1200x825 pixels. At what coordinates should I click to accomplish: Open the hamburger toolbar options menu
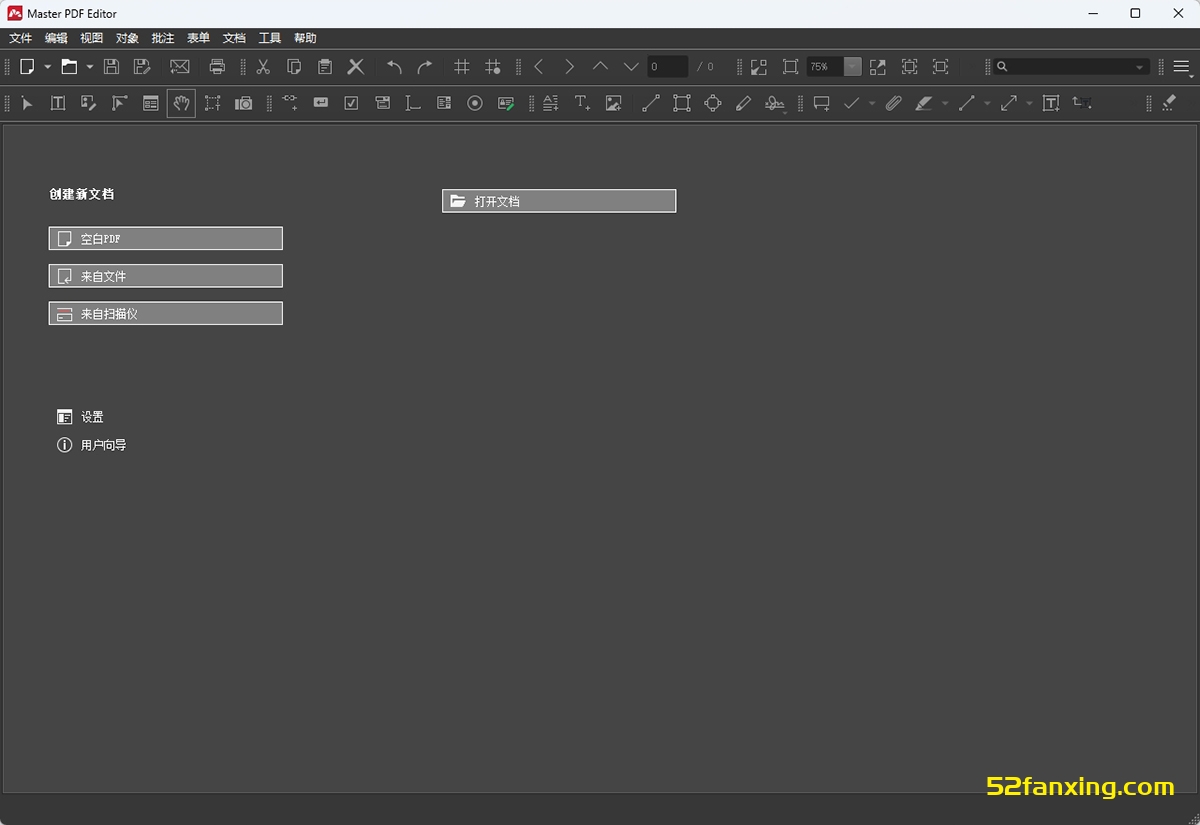tap(1182, 67)
